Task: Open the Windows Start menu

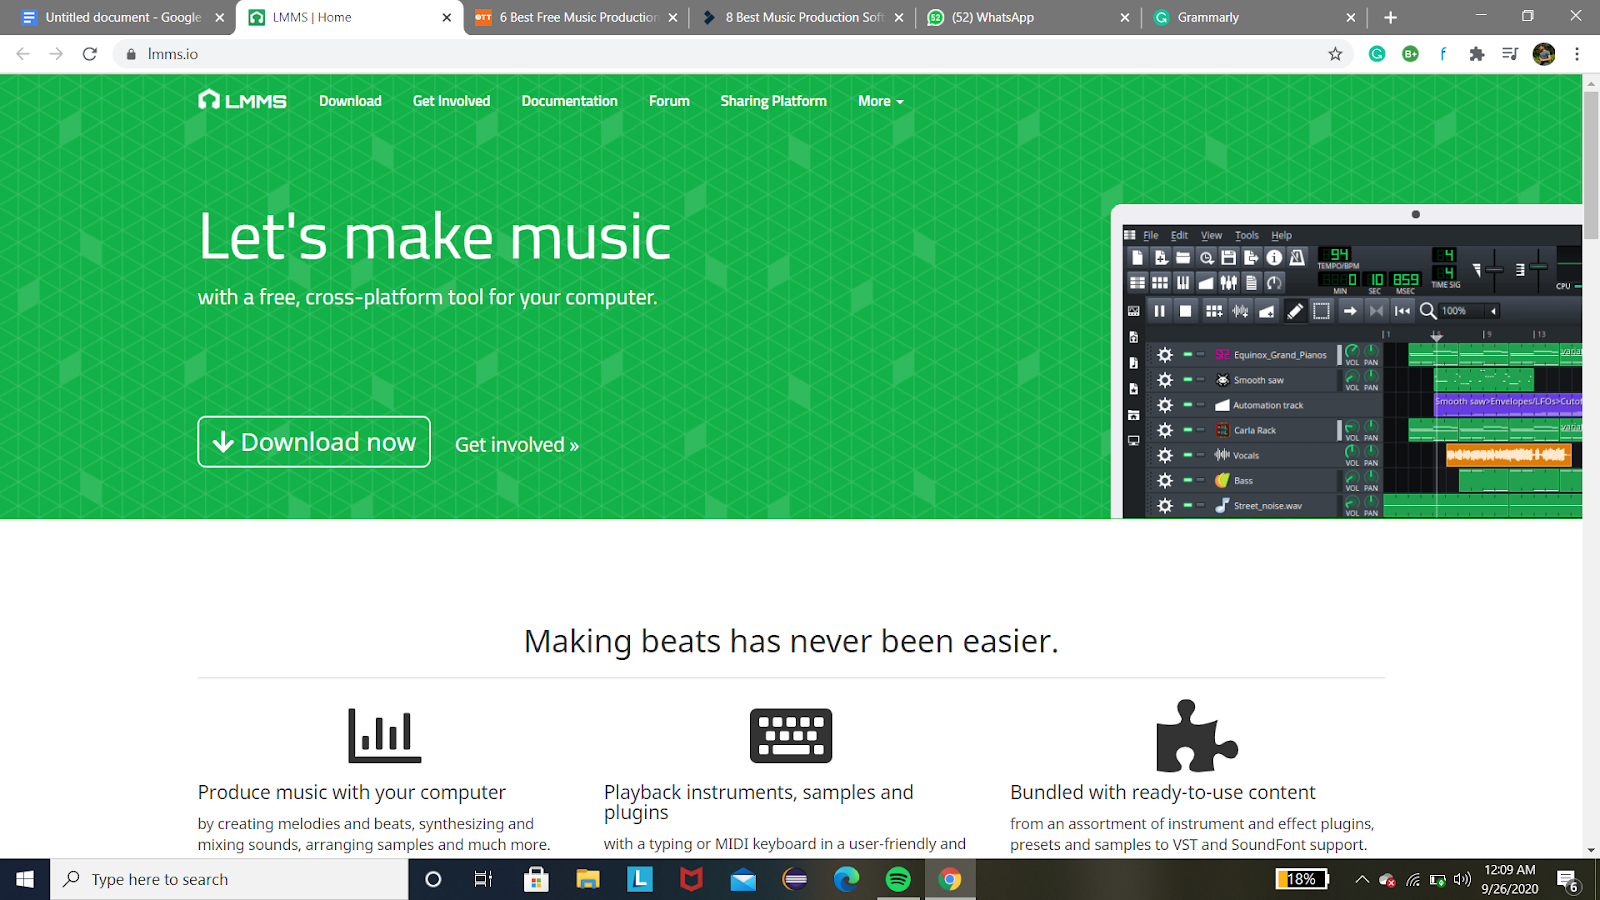Action: [x=25, y=879]
